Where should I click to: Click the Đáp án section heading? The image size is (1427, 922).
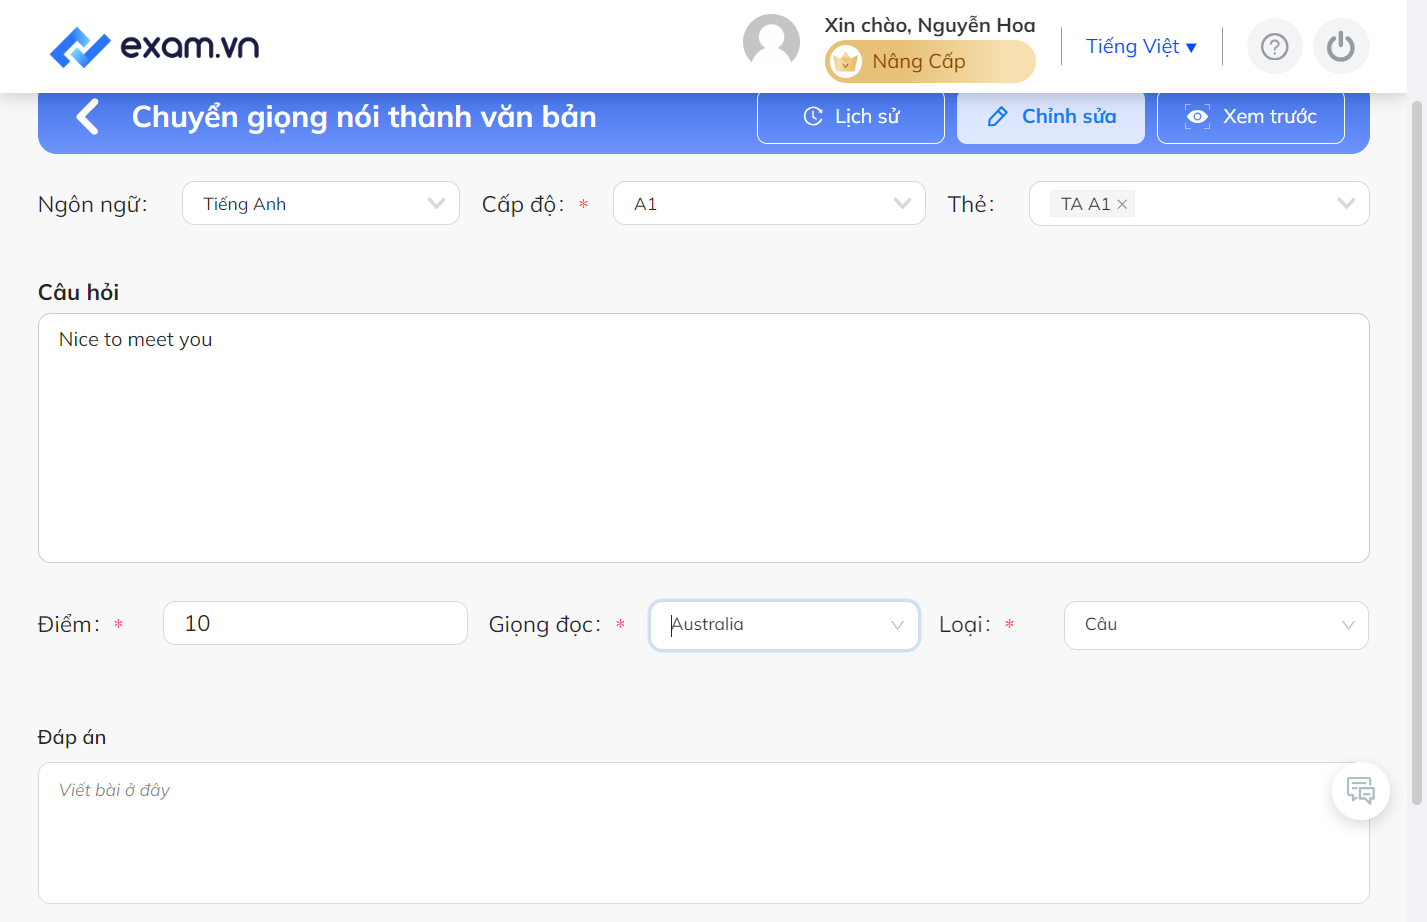pyautogui.click(x=72, y=737)
